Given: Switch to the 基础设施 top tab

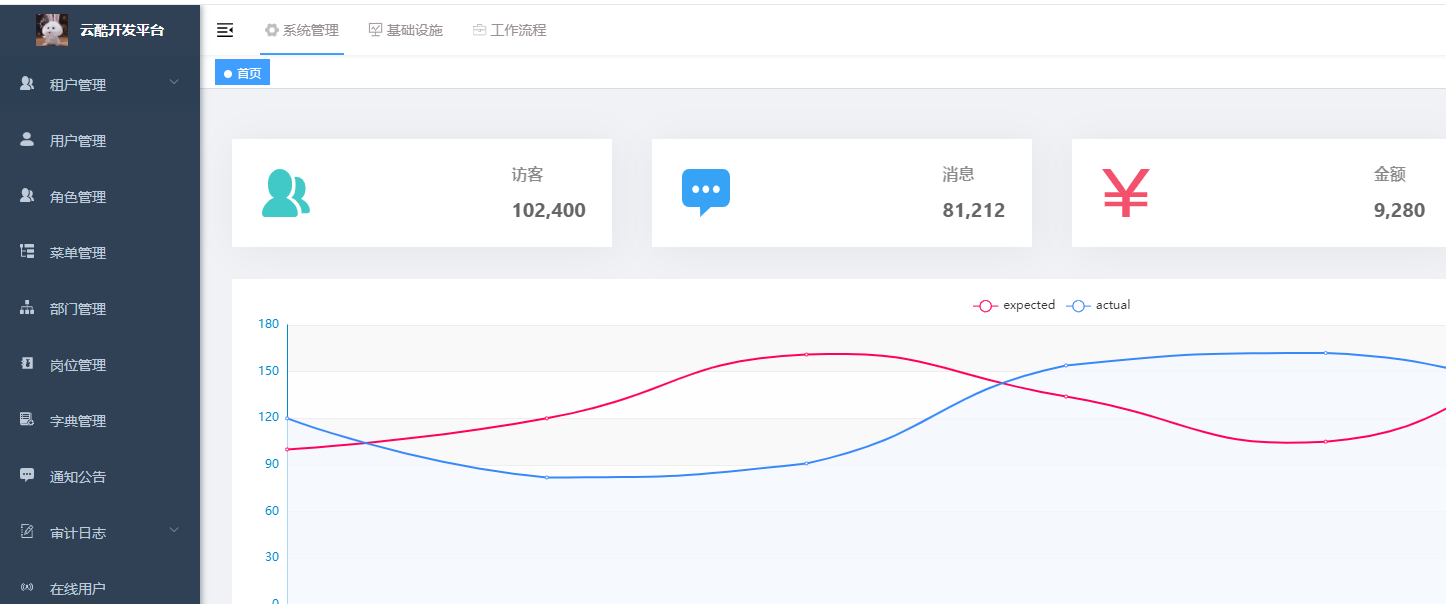Looking at the screenshot, I should tap(405, 30).
